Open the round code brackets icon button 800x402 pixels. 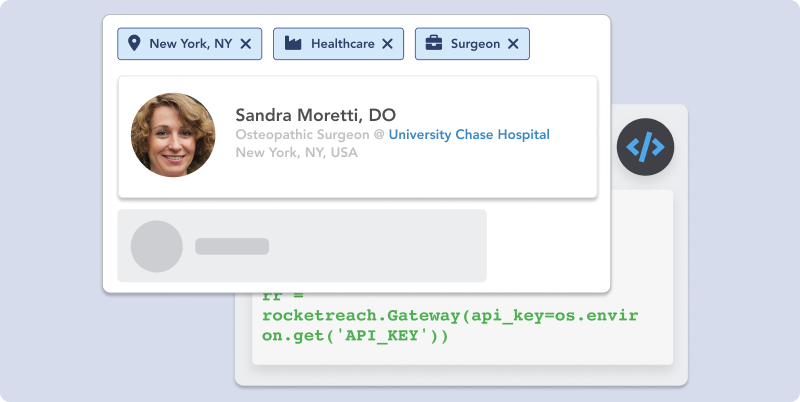645,148
